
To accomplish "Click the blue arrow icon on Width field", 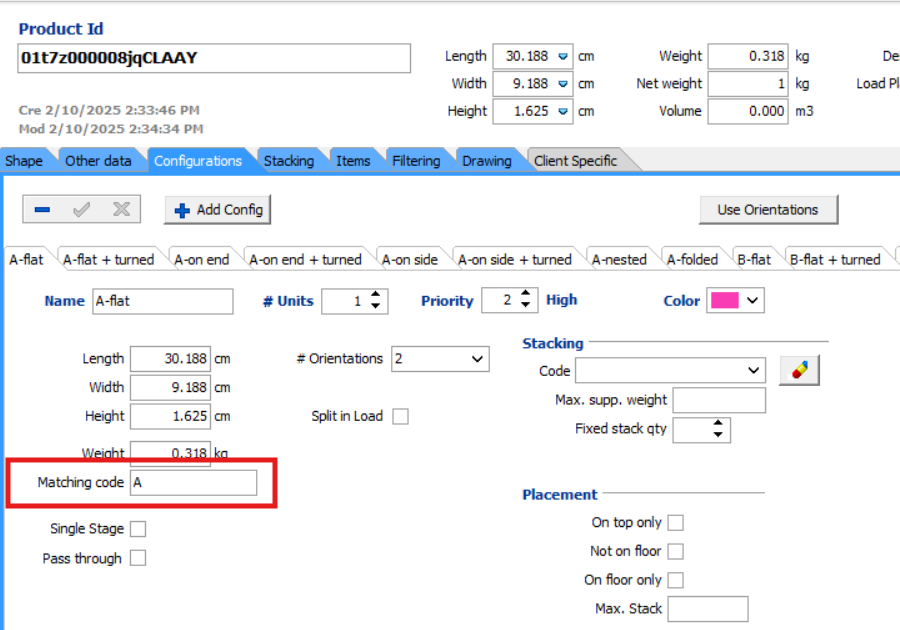I will pyautogui.click(x=561, y=84).
